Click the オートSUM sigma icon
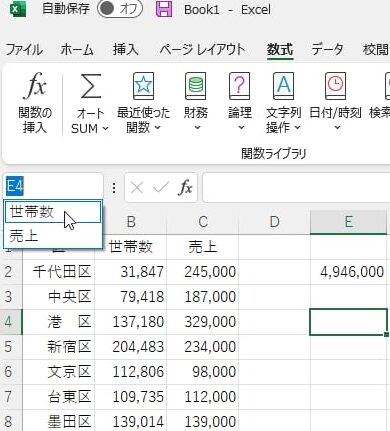The height and width of the screenshot is (431, 390). [x=90, y=86]
